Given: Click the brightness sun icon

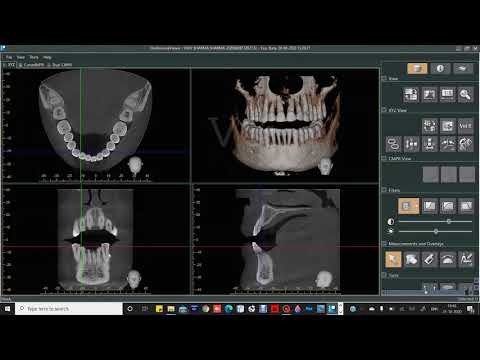Looking at the screenshot, I should click(391, 231).
